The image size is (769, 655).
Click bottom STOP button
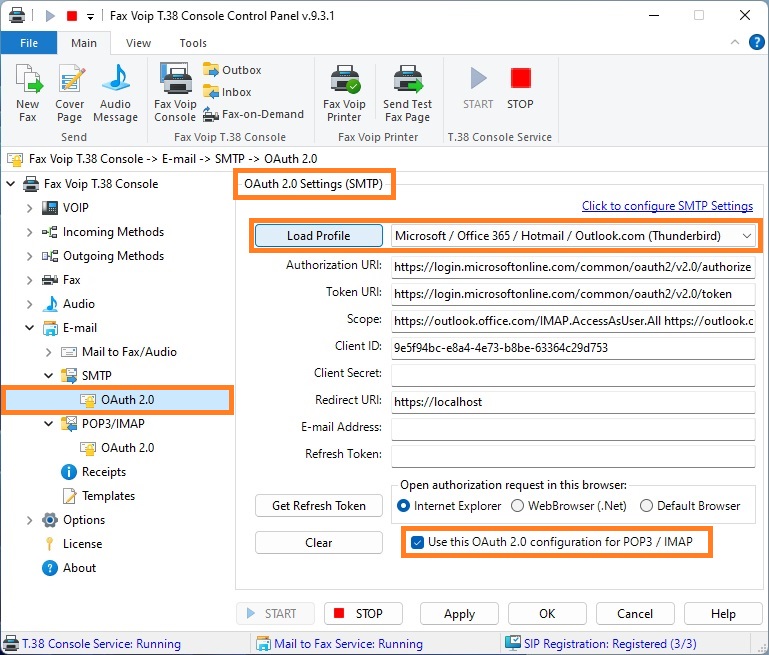pyautogui.click(x=363, y=614)
